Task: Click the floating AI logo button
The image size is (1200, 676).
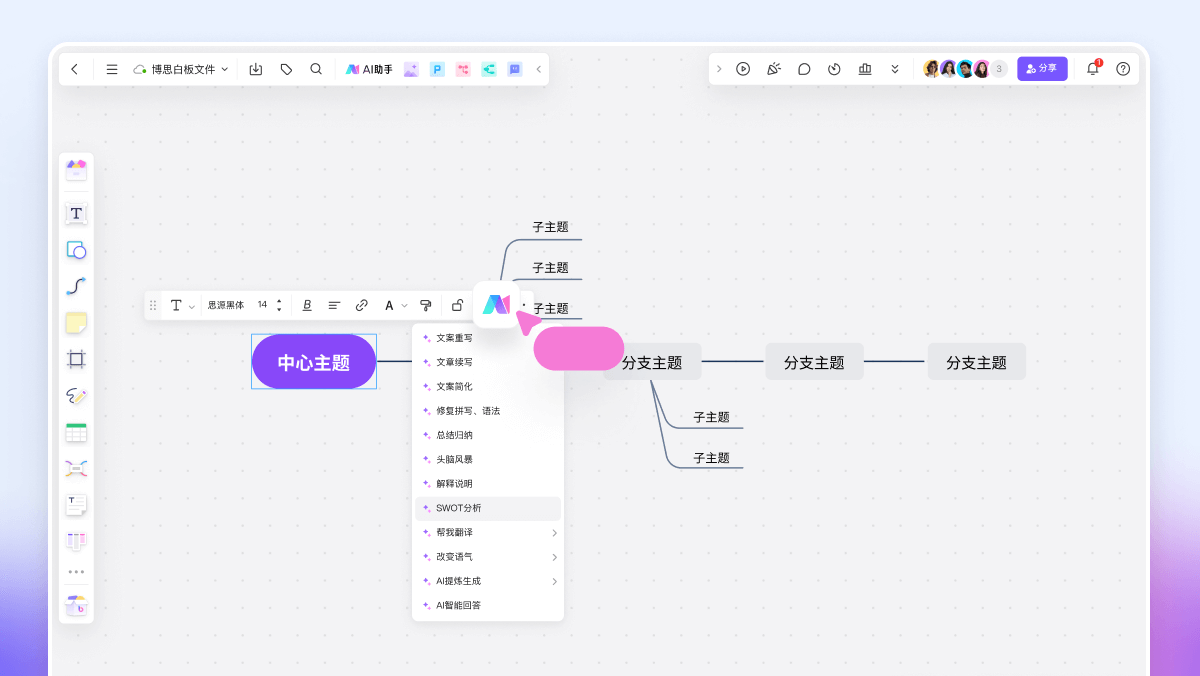Action: pyautogui.click(x=496, y=304)
